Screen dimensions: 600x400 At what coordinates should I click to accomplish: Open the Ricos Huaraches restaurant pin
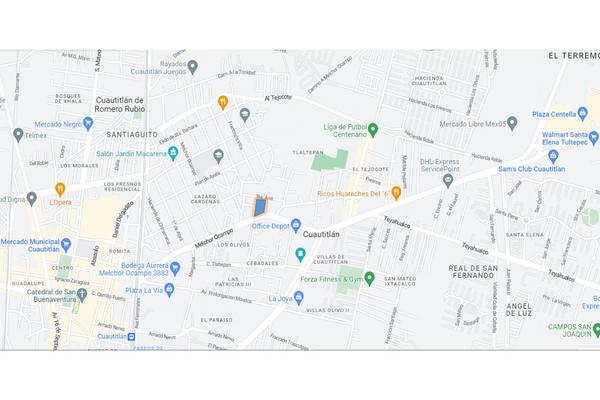(396, 193)
